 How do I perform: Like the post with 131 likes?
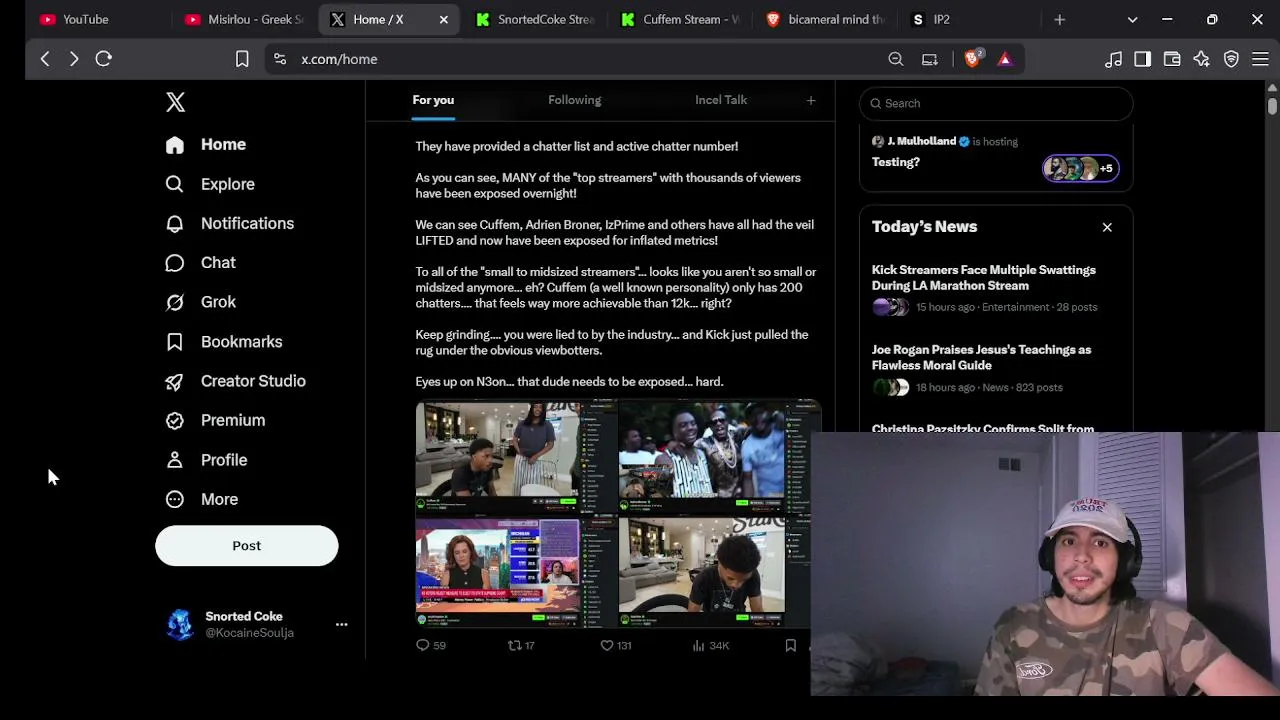click(615, 646)
